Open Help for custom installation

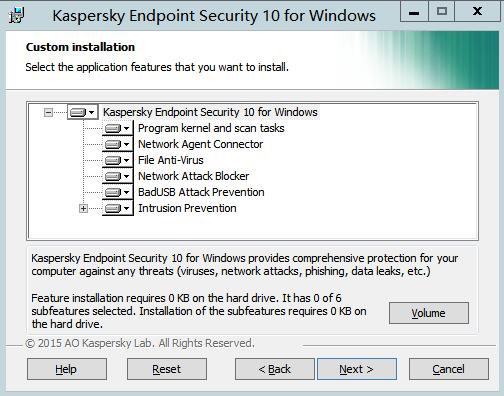pos(67,369)
